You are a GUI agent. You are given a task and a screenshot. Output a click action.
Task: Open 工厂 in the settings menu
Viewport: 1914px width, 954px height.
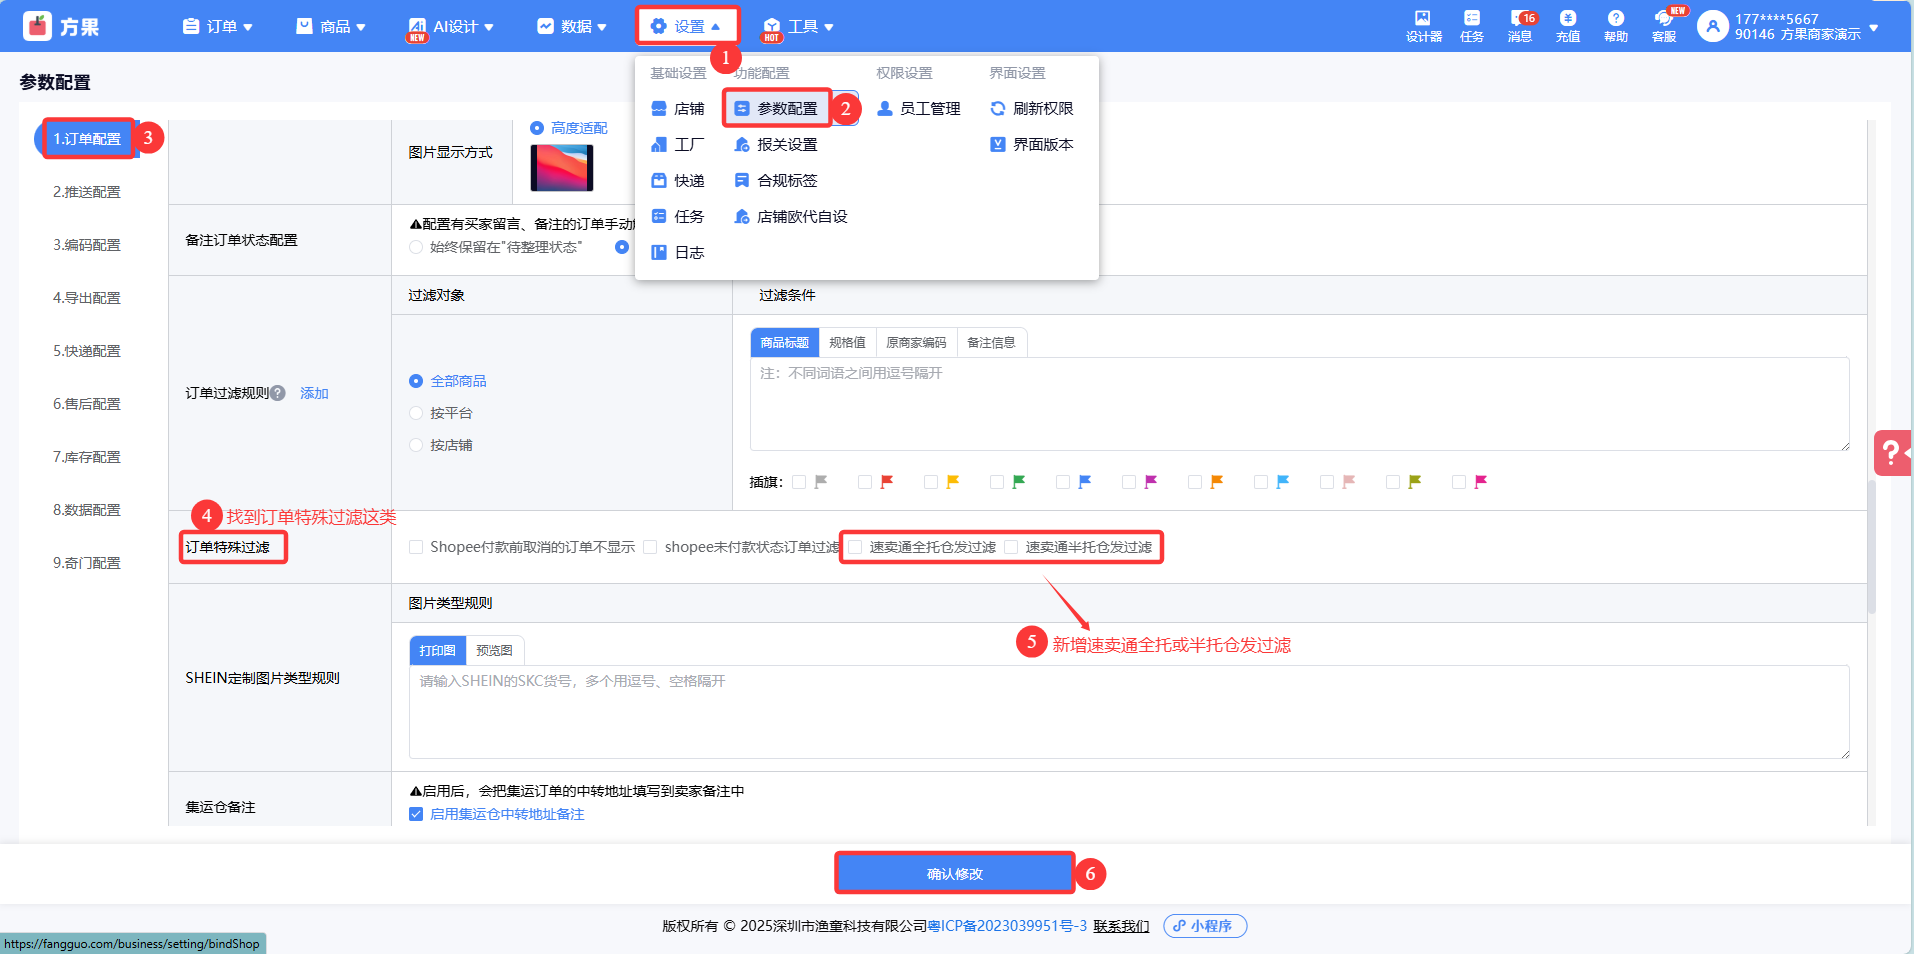678,145
